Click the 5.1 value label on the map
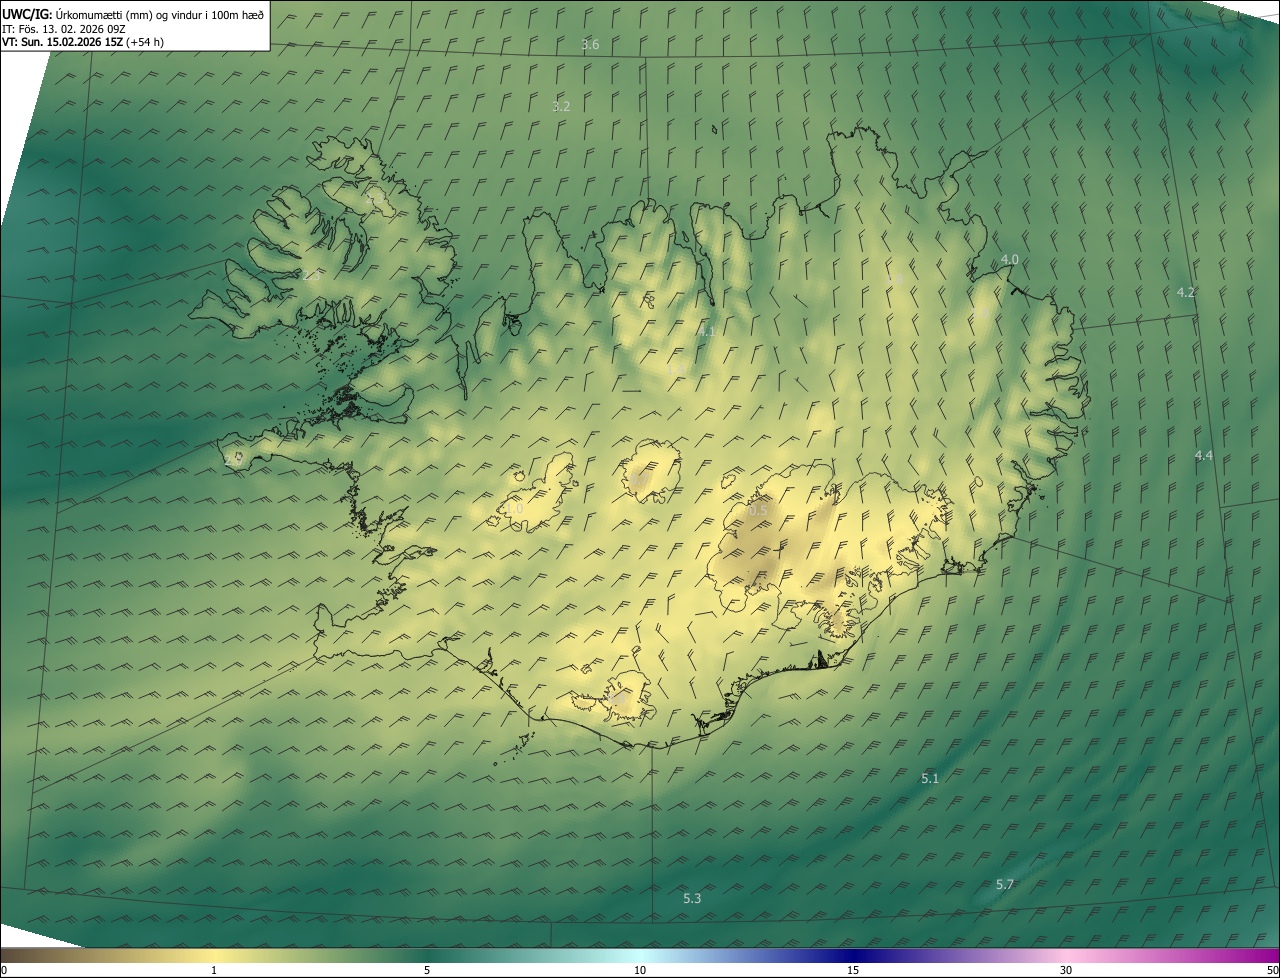Image resolution: width=1280 pixels, height=978 pixels. (930, 778)
